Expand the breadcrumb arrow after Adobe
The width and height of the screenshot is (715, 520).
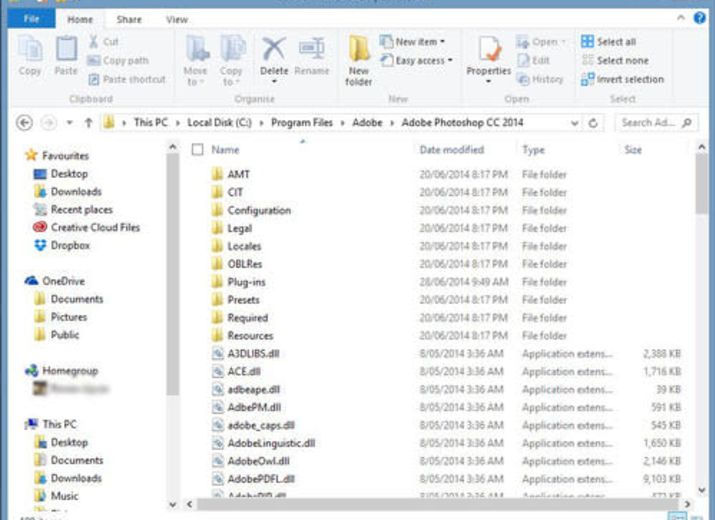click(392, 123)
